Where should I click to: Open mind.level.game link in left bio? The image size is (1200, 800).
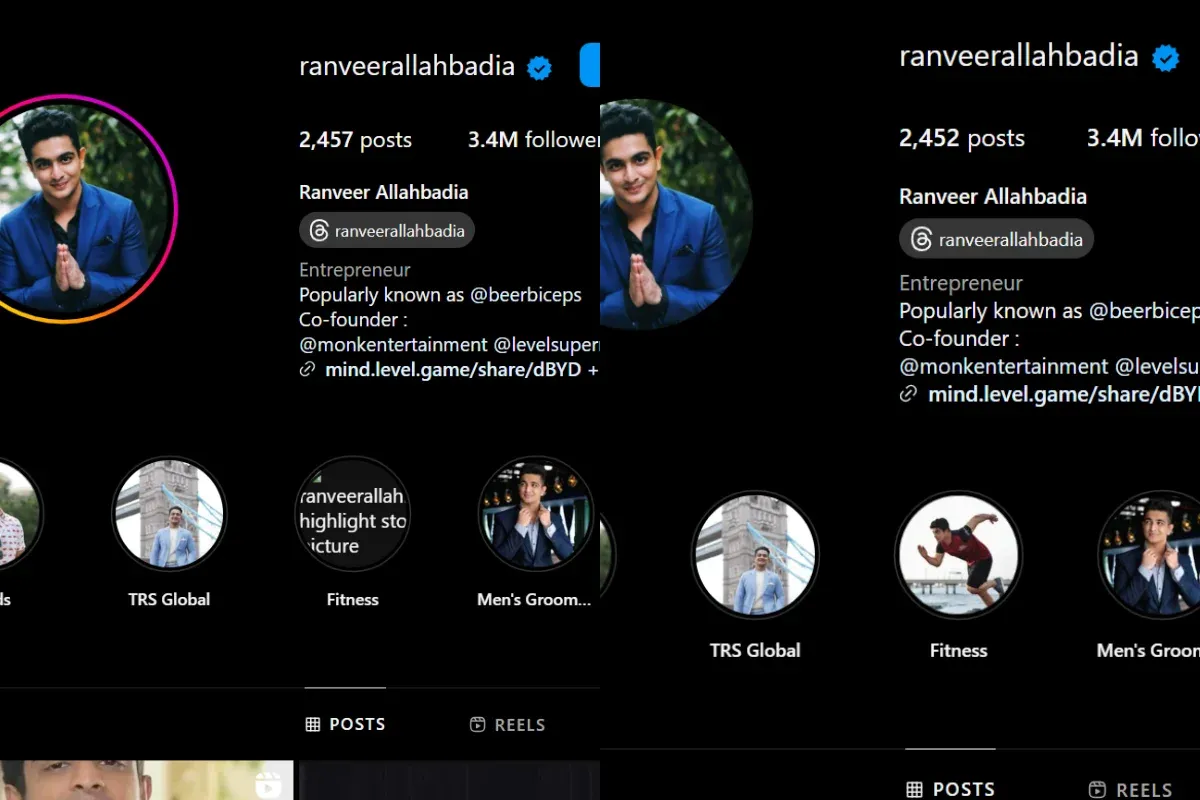462,370
